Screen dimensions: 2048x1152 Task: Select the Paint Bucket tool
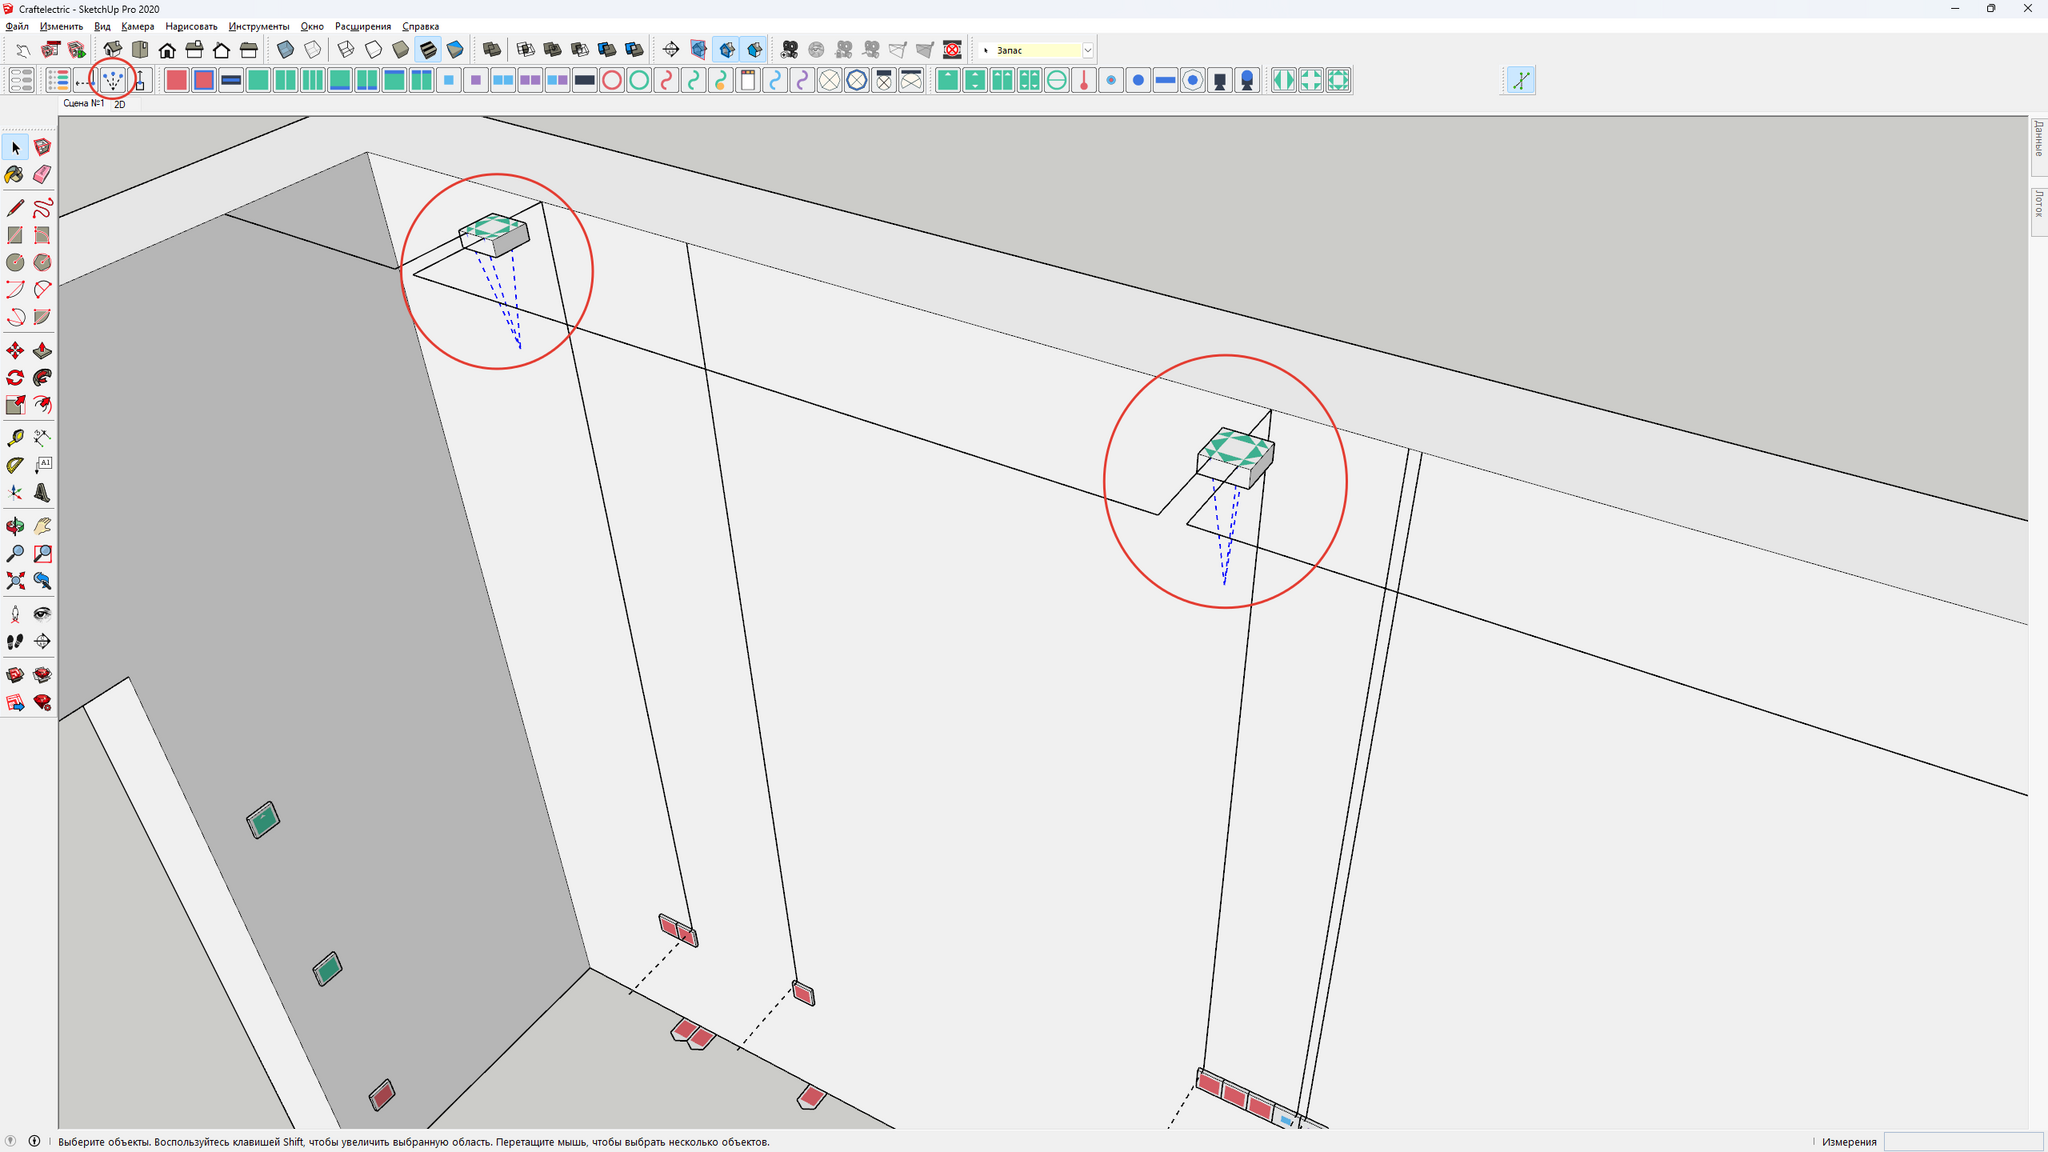[x=15, y=175]
